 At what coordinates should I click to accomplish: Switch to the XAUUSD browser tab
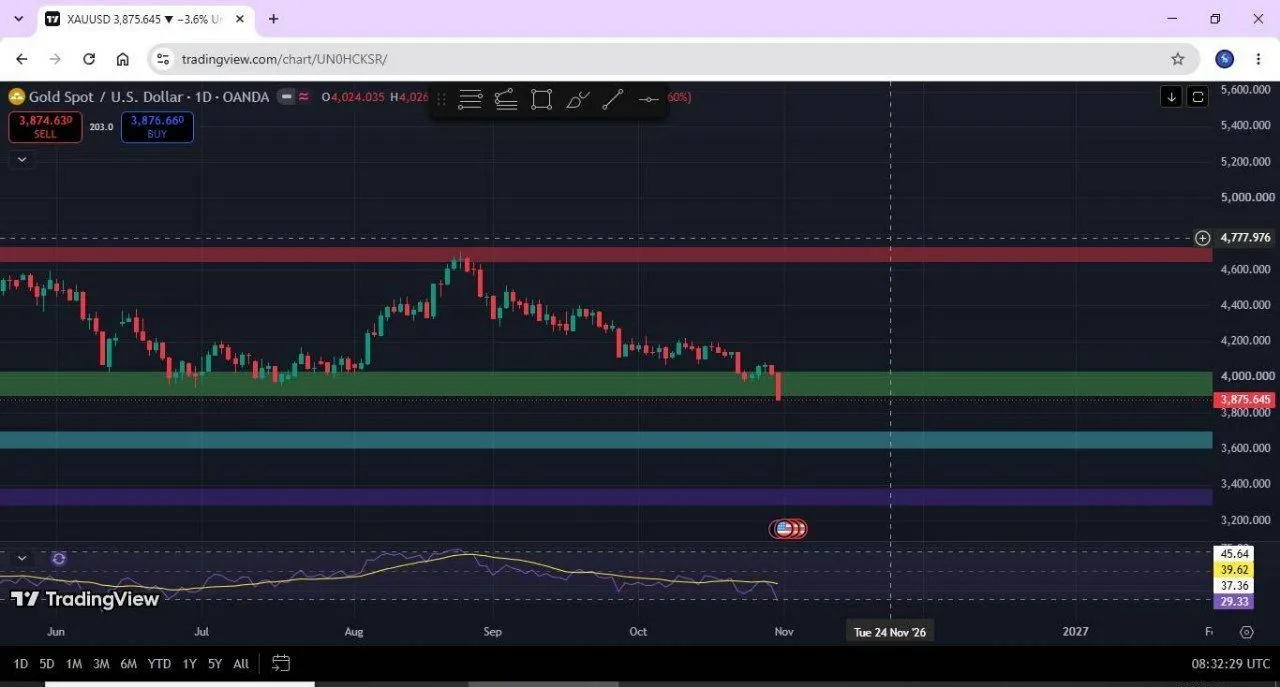pos(146,19)
